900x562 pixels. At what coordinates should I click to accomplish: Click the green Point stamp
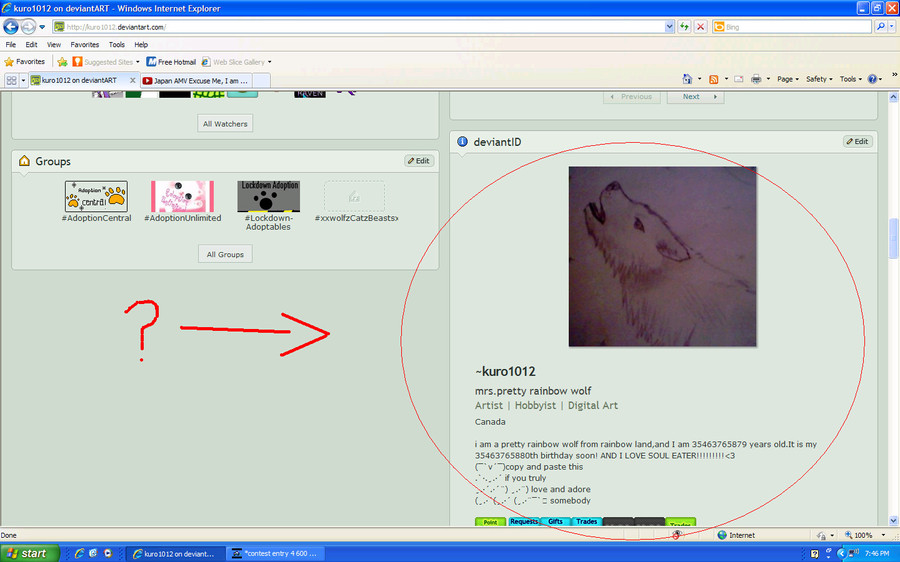coord(490,522)
